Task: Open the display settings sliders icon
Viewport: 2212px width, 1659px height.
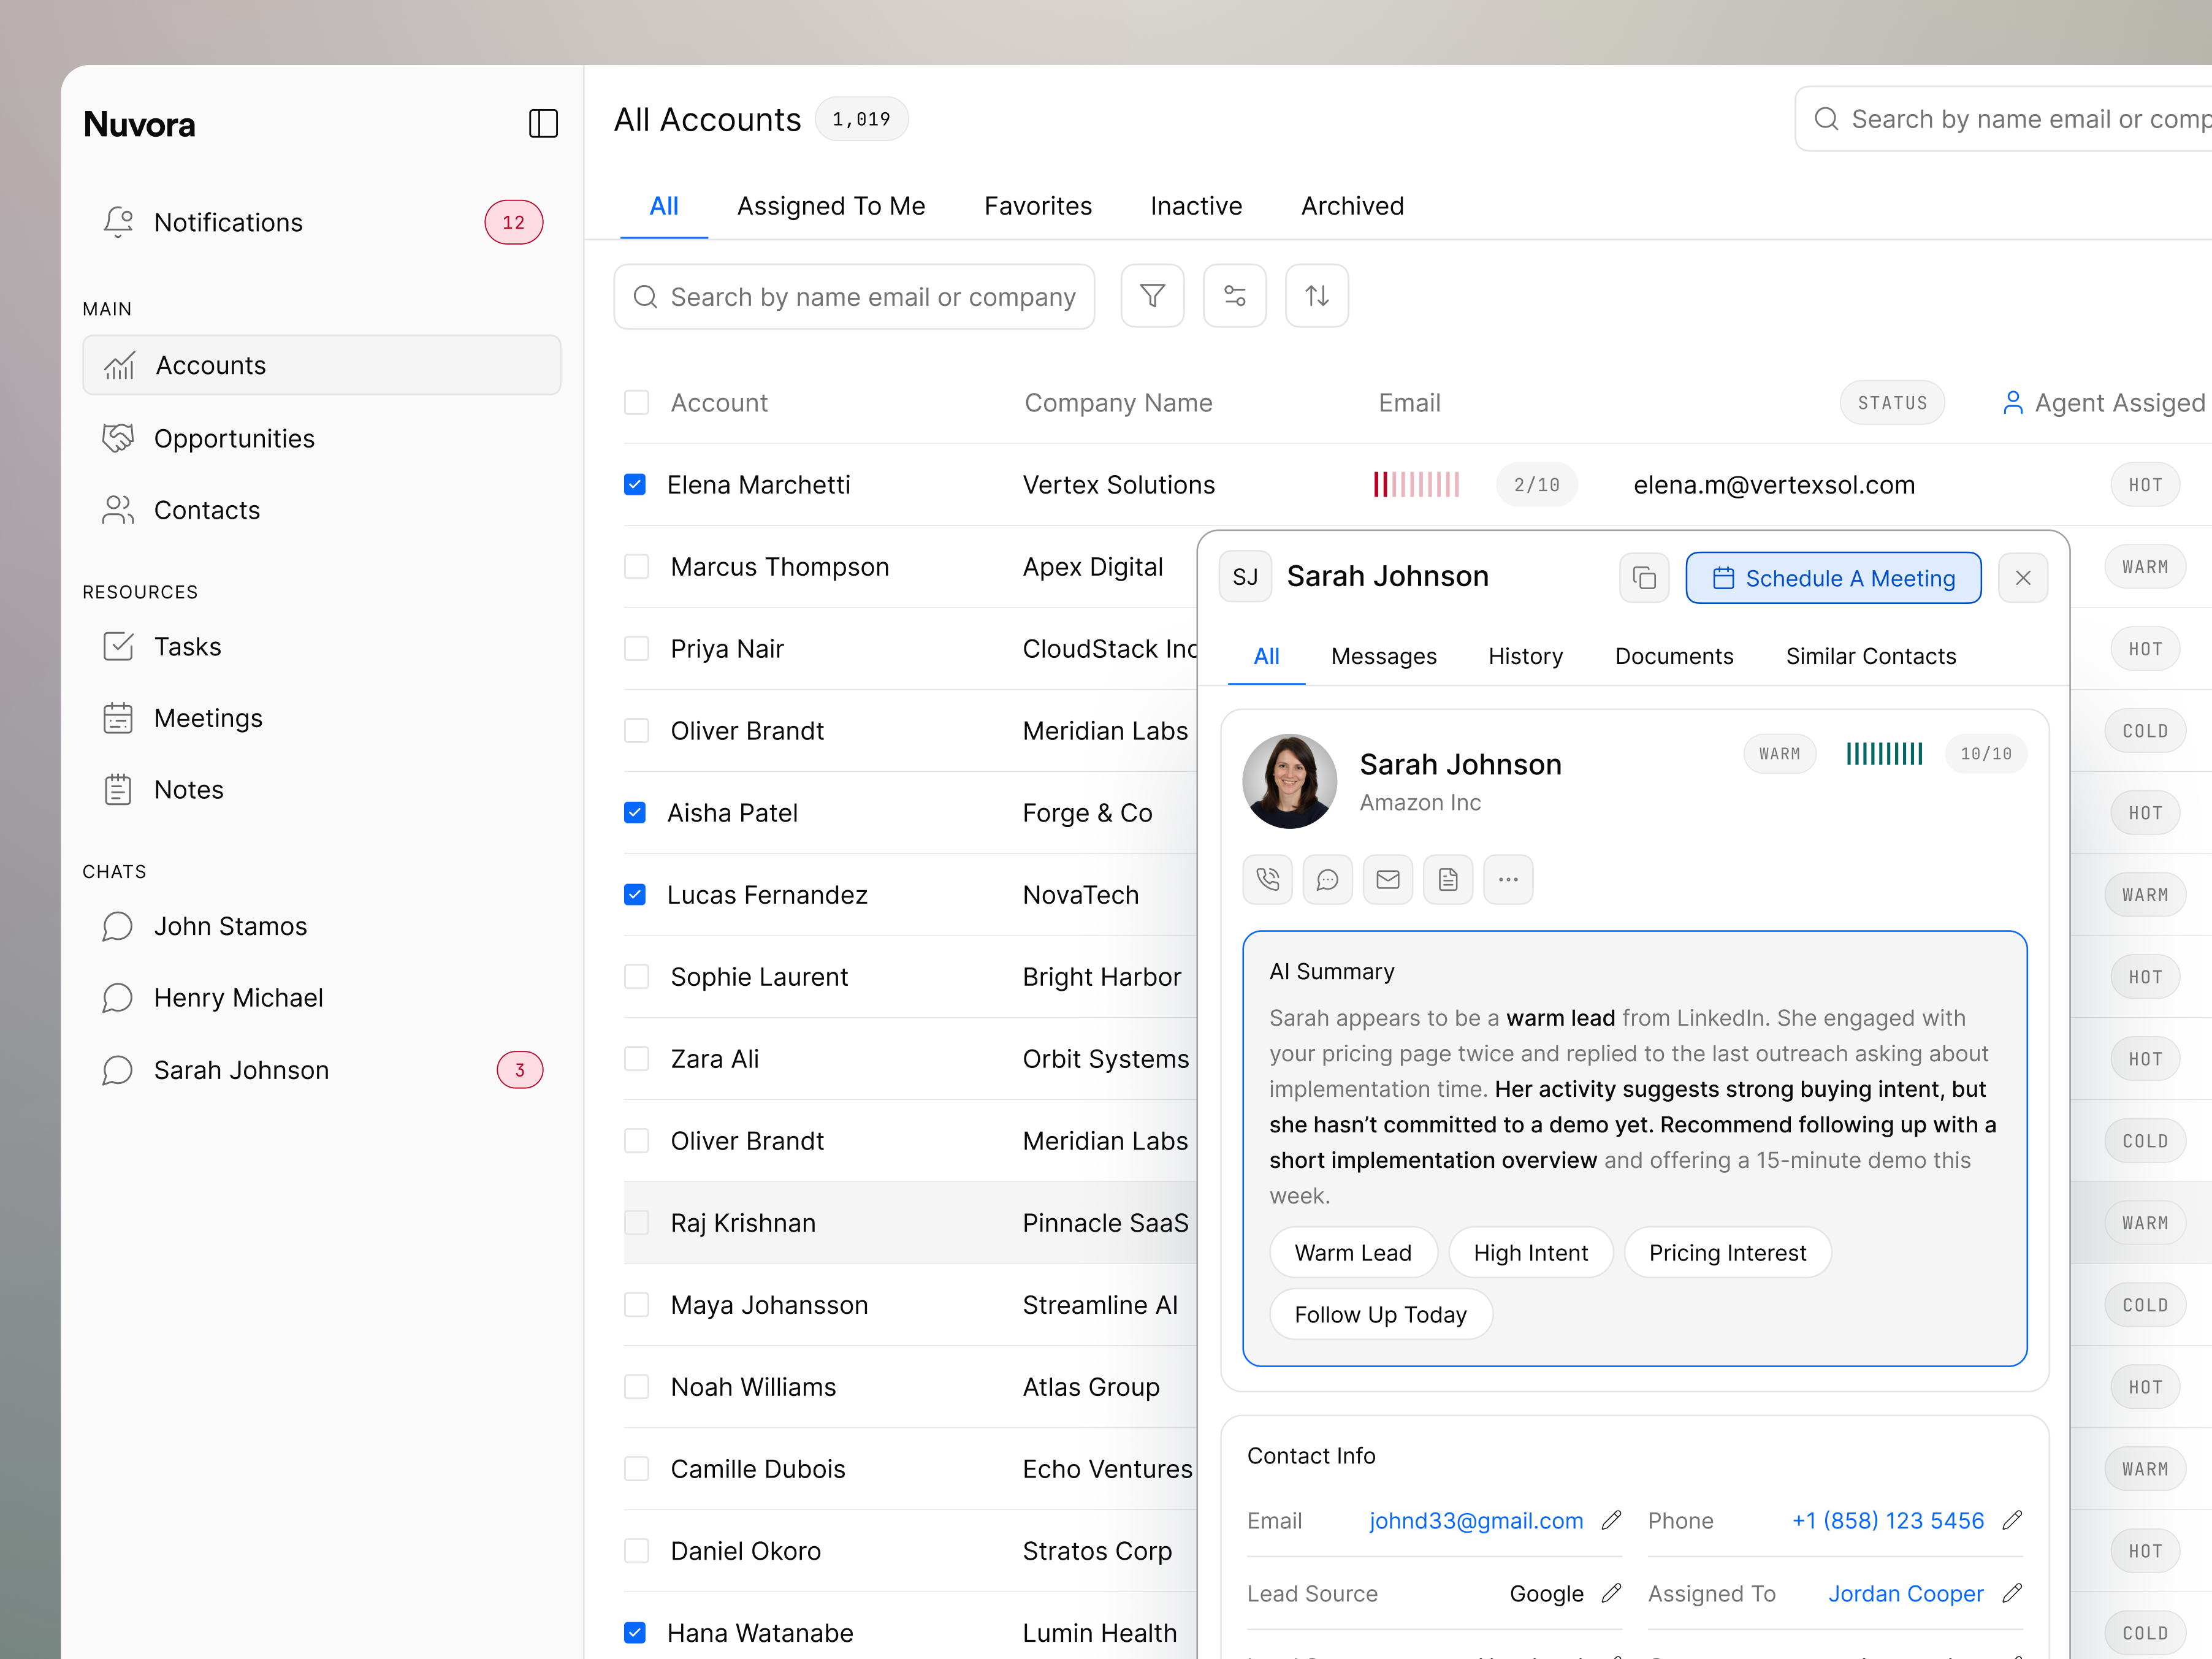Action: 1234,296
